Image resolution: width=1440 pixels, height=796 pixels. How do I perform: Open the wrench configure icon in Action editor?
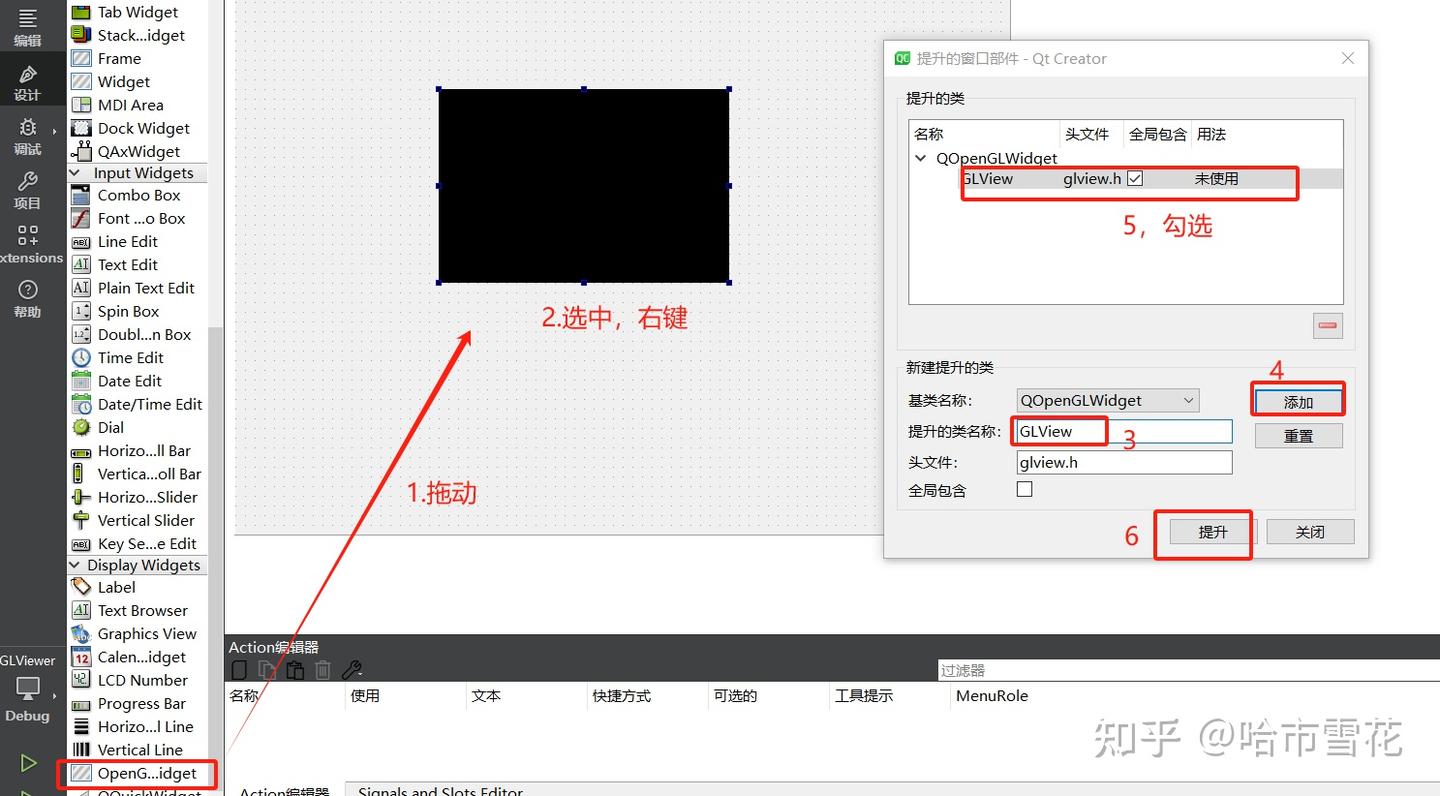pos(352,669)
